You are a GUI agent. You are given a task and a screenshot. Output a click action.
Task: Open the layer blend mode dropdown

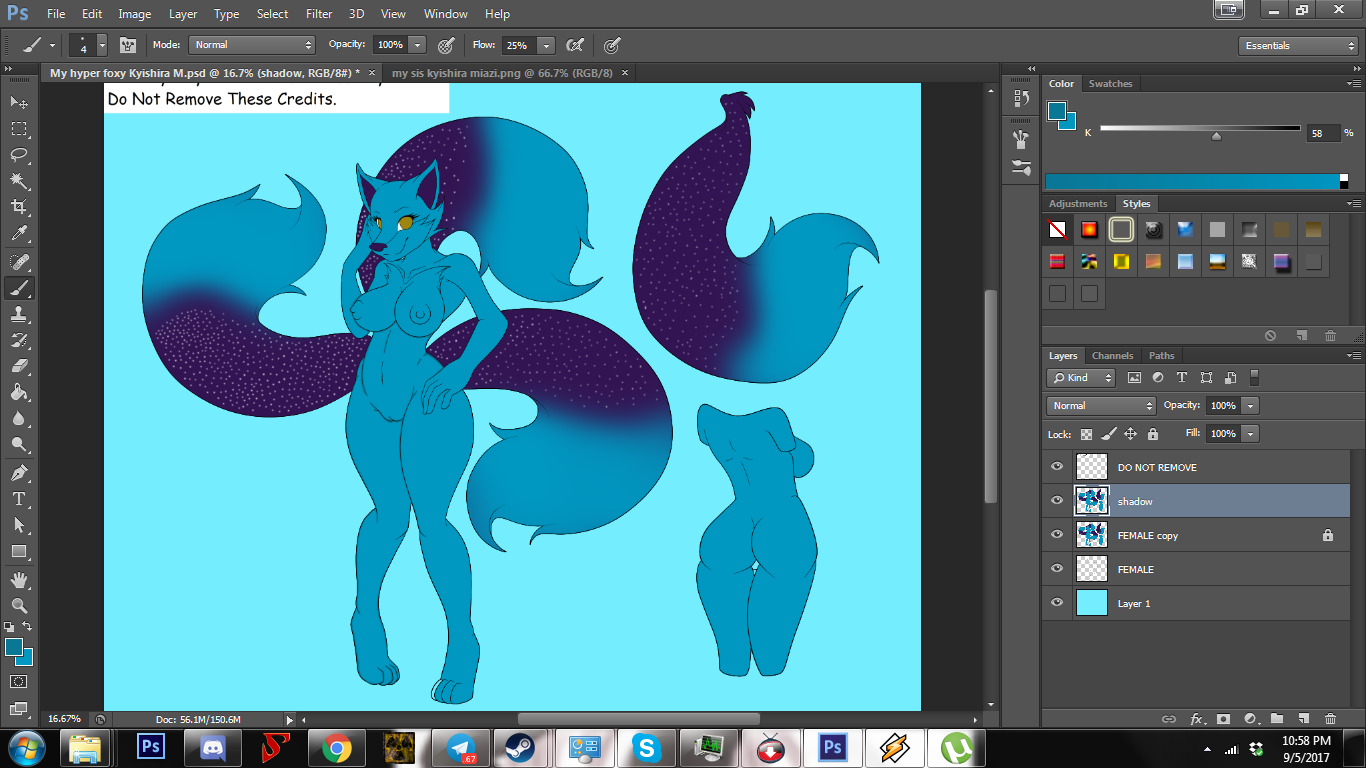pos(1101,406)
